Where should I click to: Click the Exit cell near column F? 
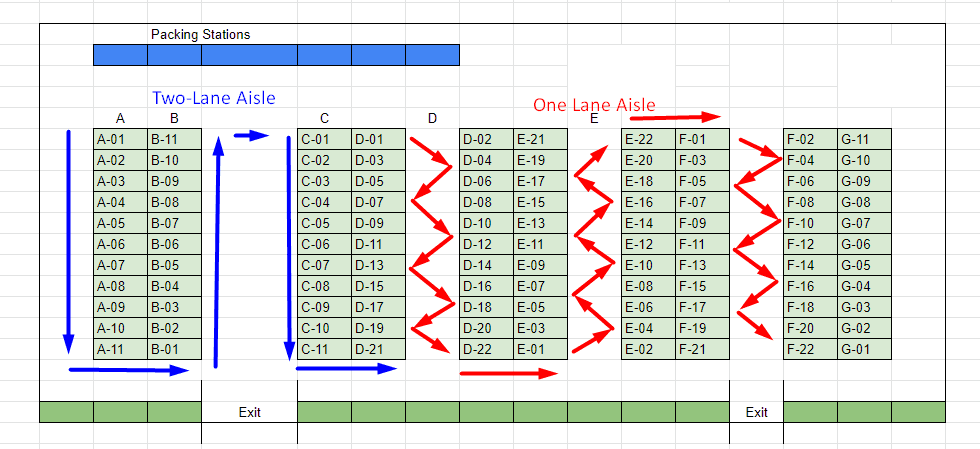[x=756, y=412]
